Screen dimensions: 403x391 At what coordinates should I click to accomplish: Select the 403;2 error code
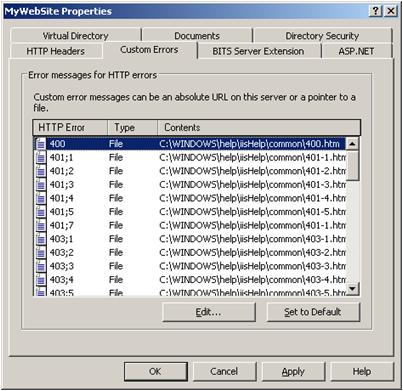coord(62,253)
